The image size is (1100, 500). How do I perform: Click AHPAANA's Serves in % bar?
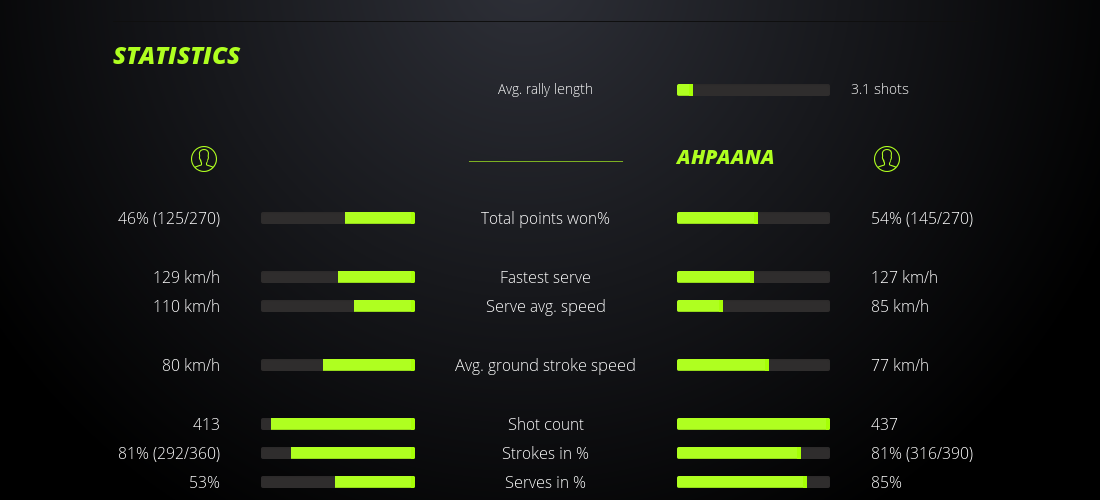click(753, 482)
